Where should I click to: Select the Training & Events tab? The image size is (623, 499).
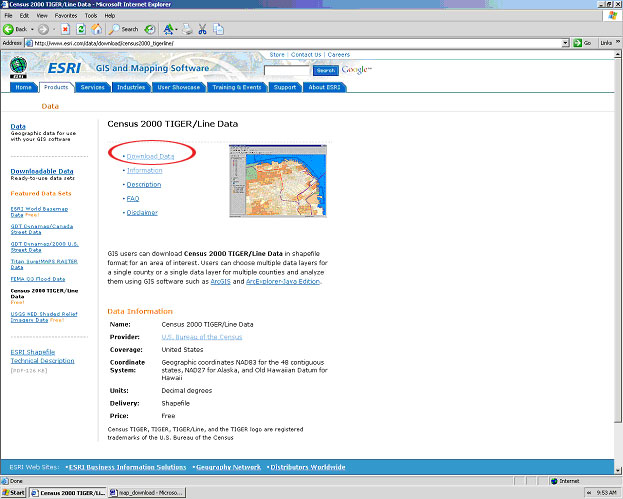click(237, 87)
